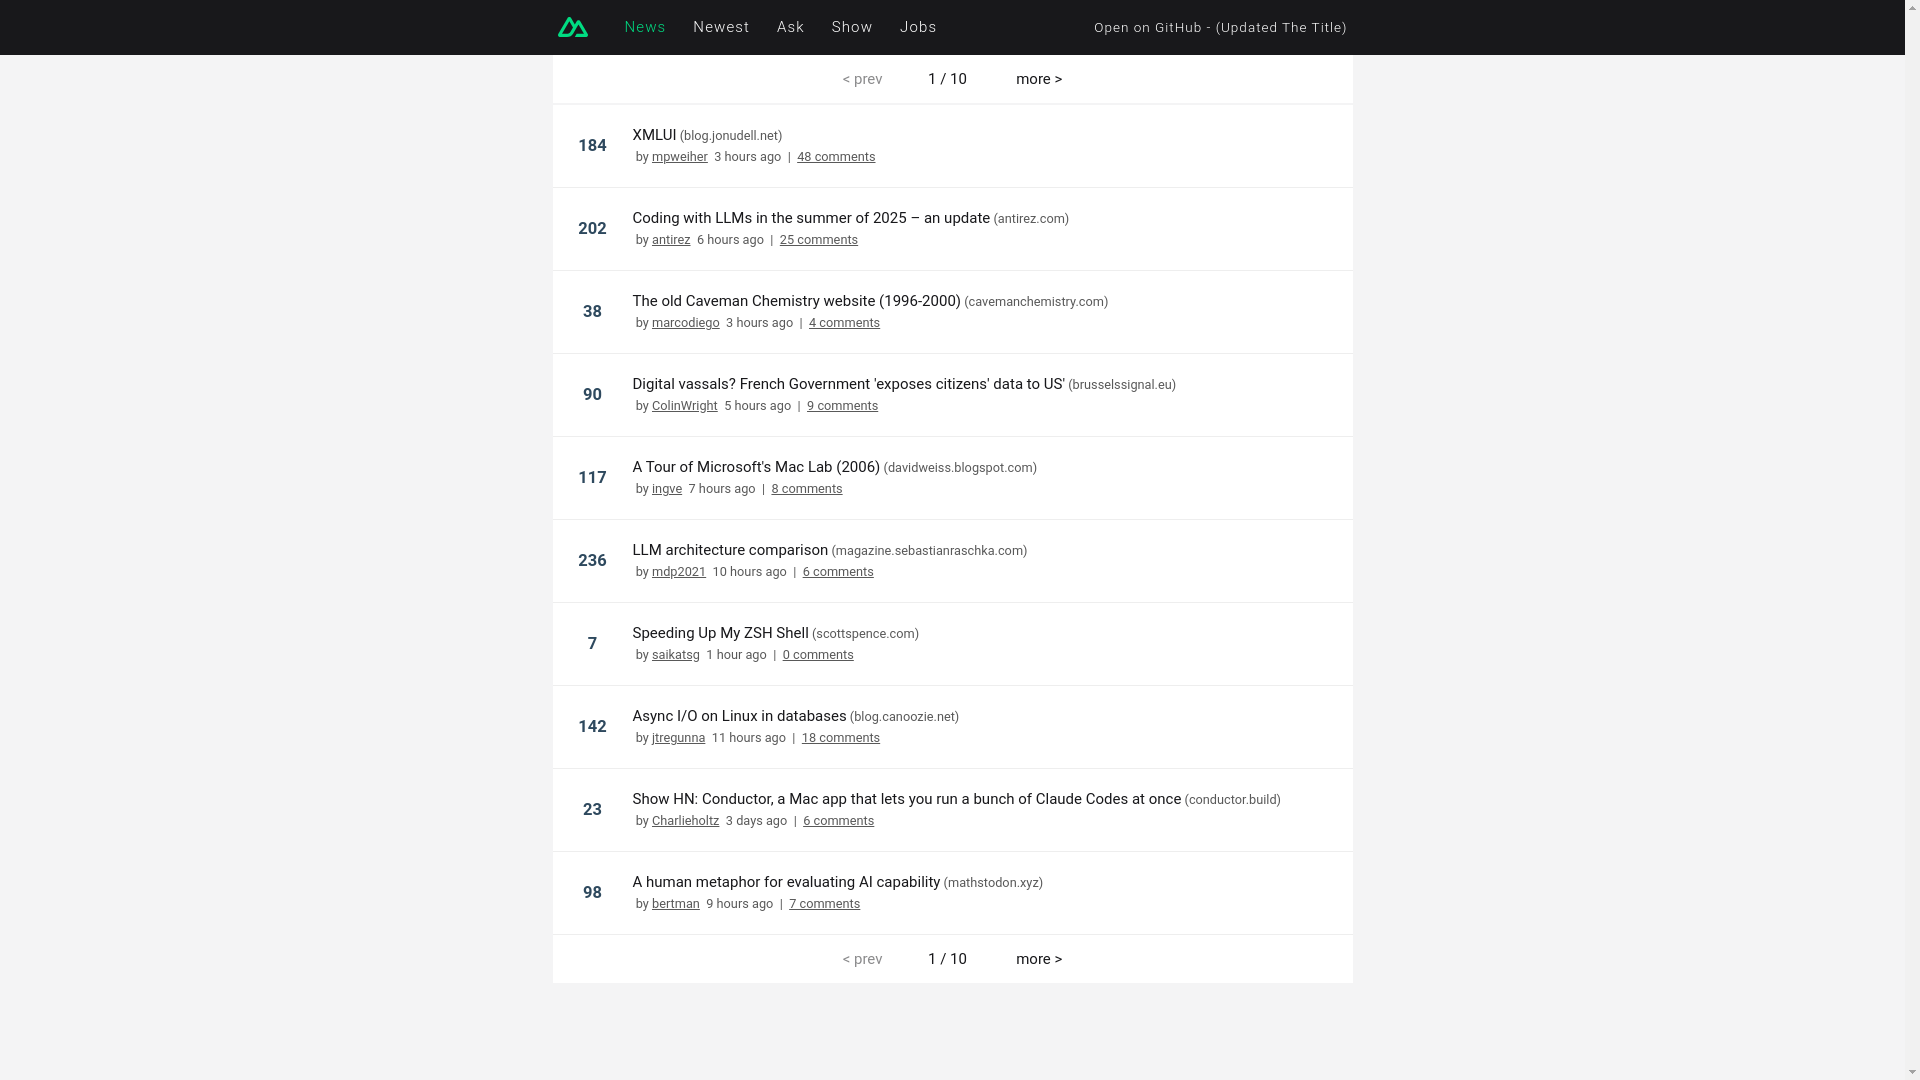Open the 0 comments link

pos(818,655)
